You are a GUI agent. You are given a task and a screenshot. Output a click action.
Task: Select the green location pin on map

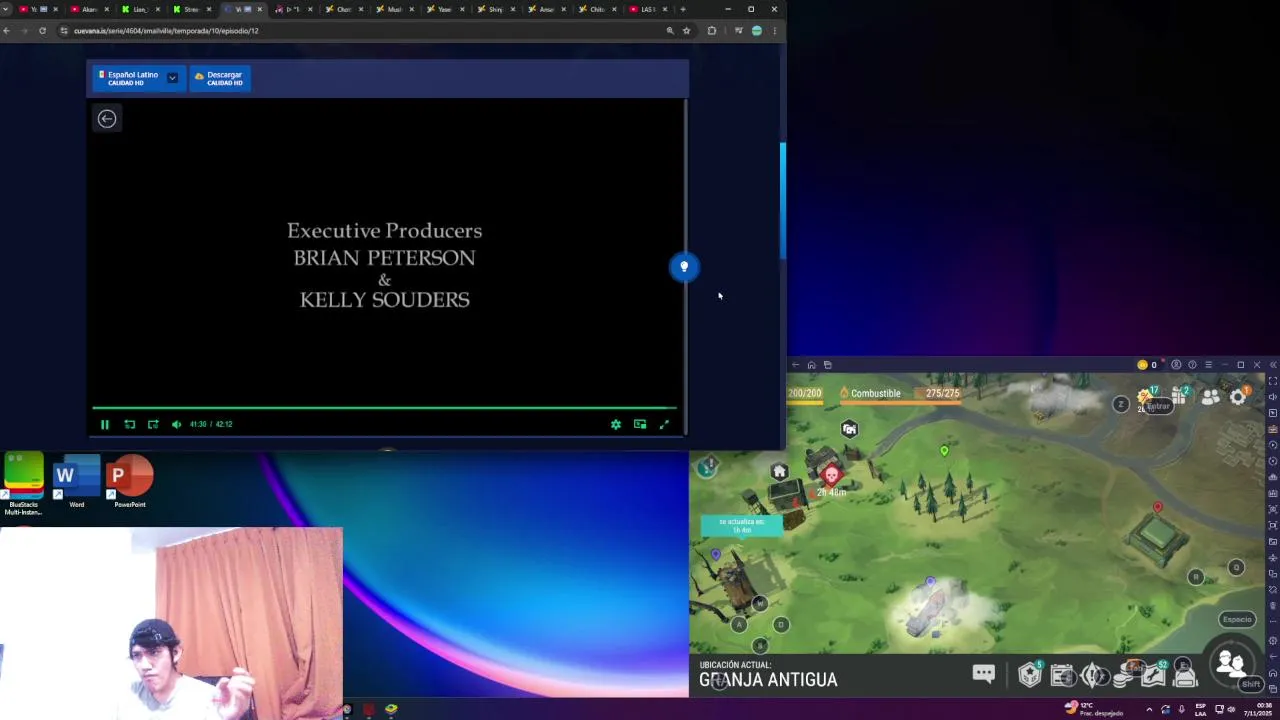coord(944,452)
